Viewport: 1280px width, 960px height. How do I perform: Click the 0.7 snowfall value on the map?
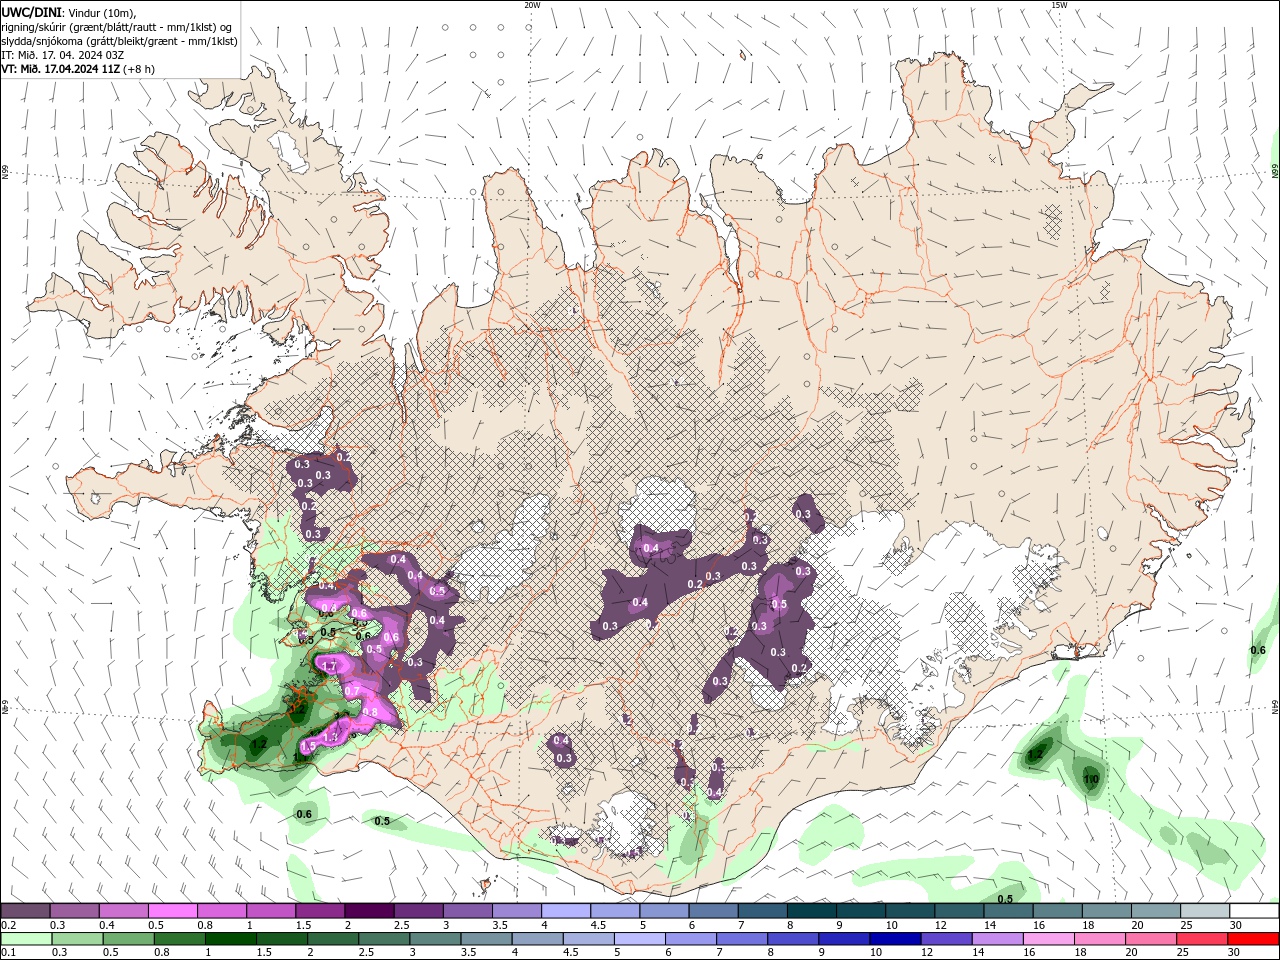click(351, 691)
